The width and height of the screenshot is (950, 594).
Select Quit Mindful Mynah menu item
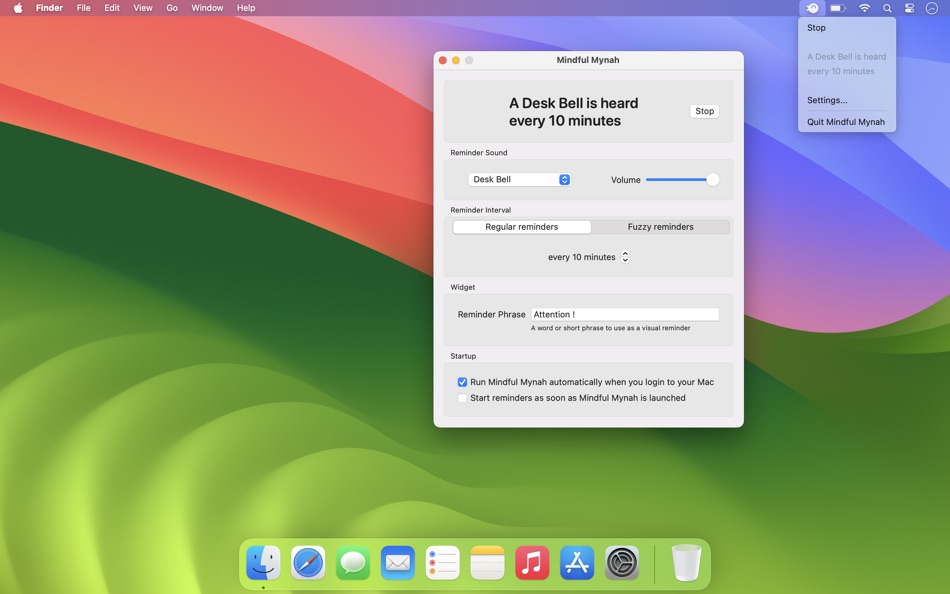coord(846,122)
